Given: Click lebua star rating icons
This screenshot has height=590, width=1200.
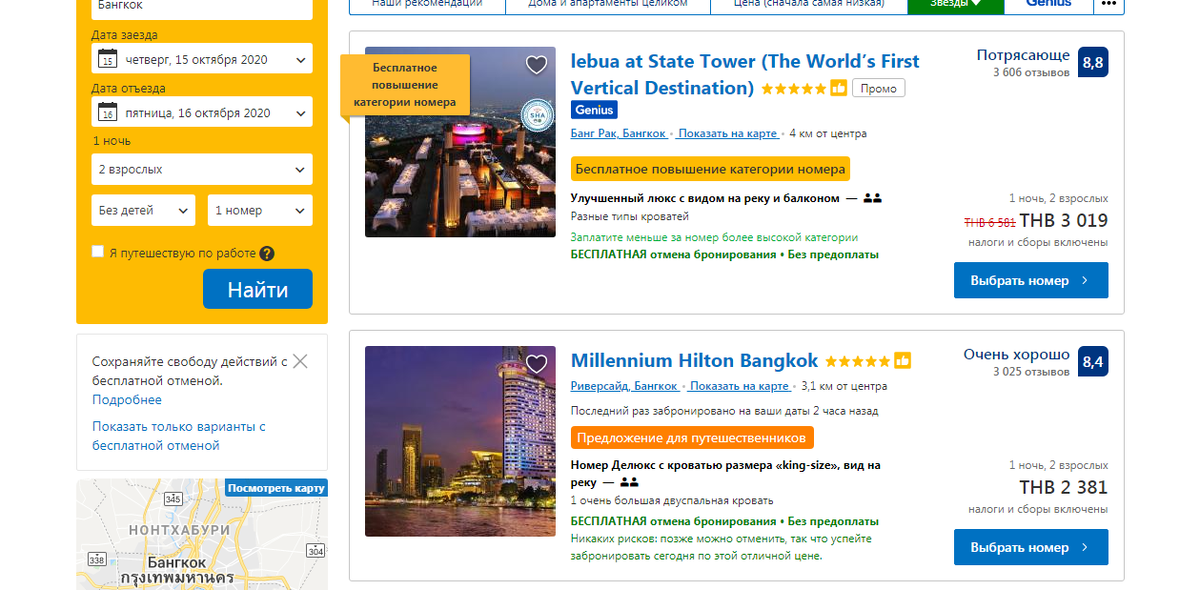Looking at the screenshot, I should [795, 88].
